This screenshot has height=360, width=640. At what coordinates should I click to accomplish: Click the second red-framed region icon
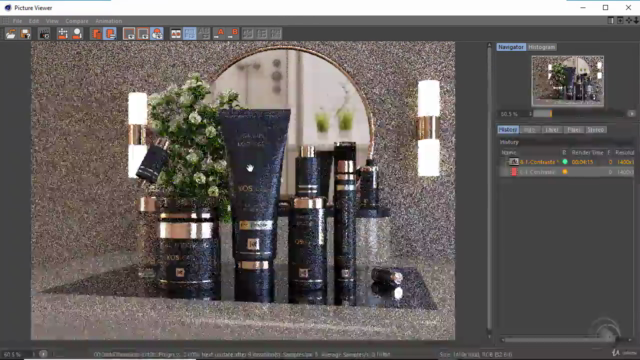click(x=143, y=34)
